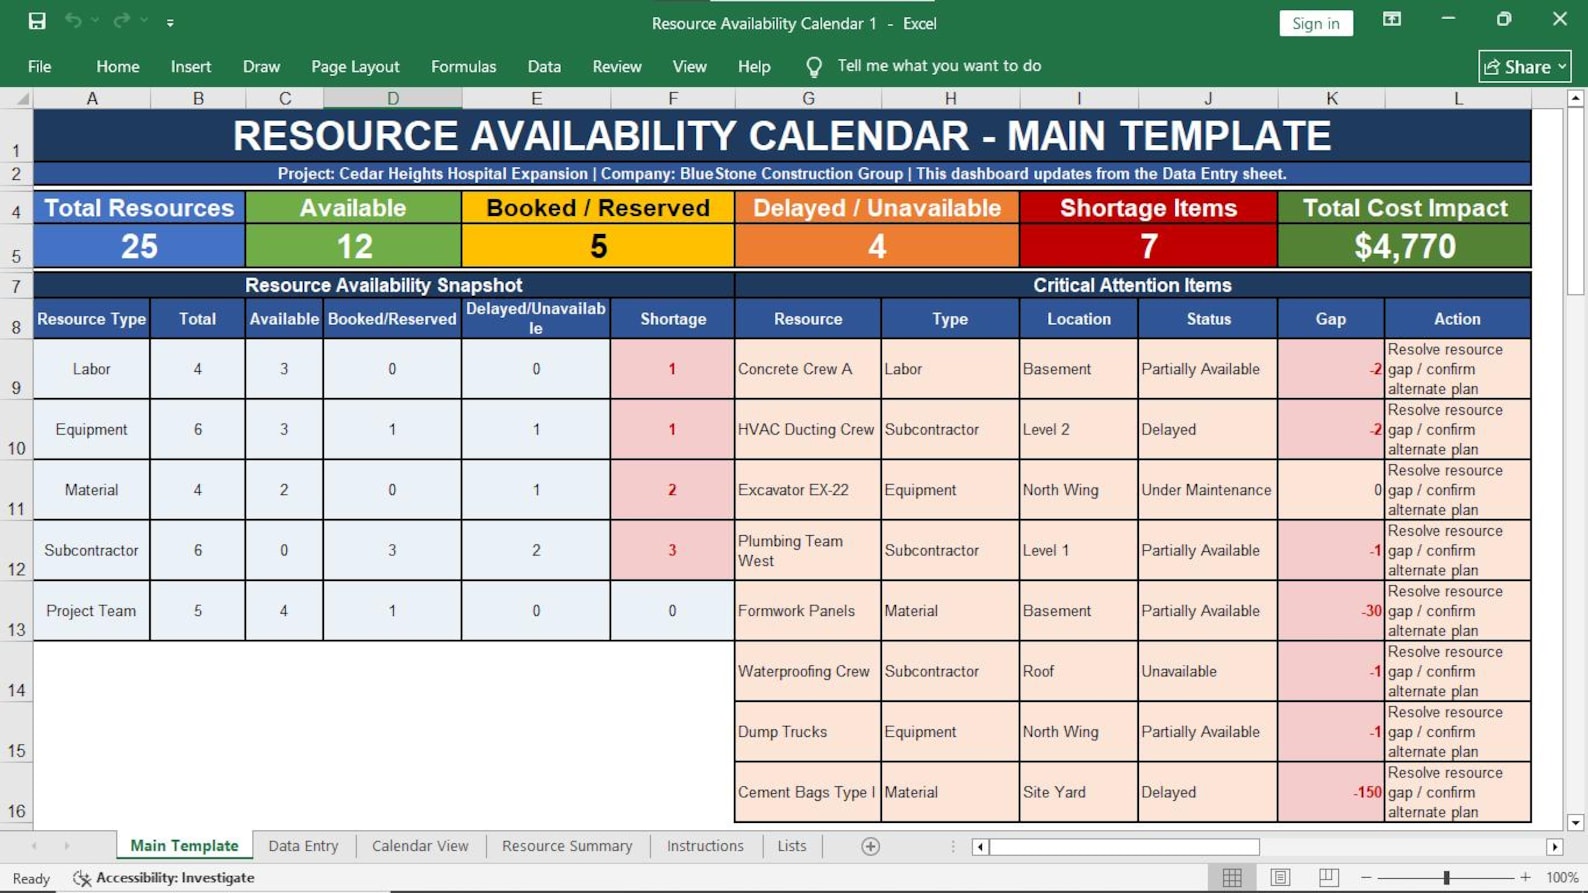Click the Undo arrow icon
Viewport: 1588px width, 893px height.
[73, 21]
